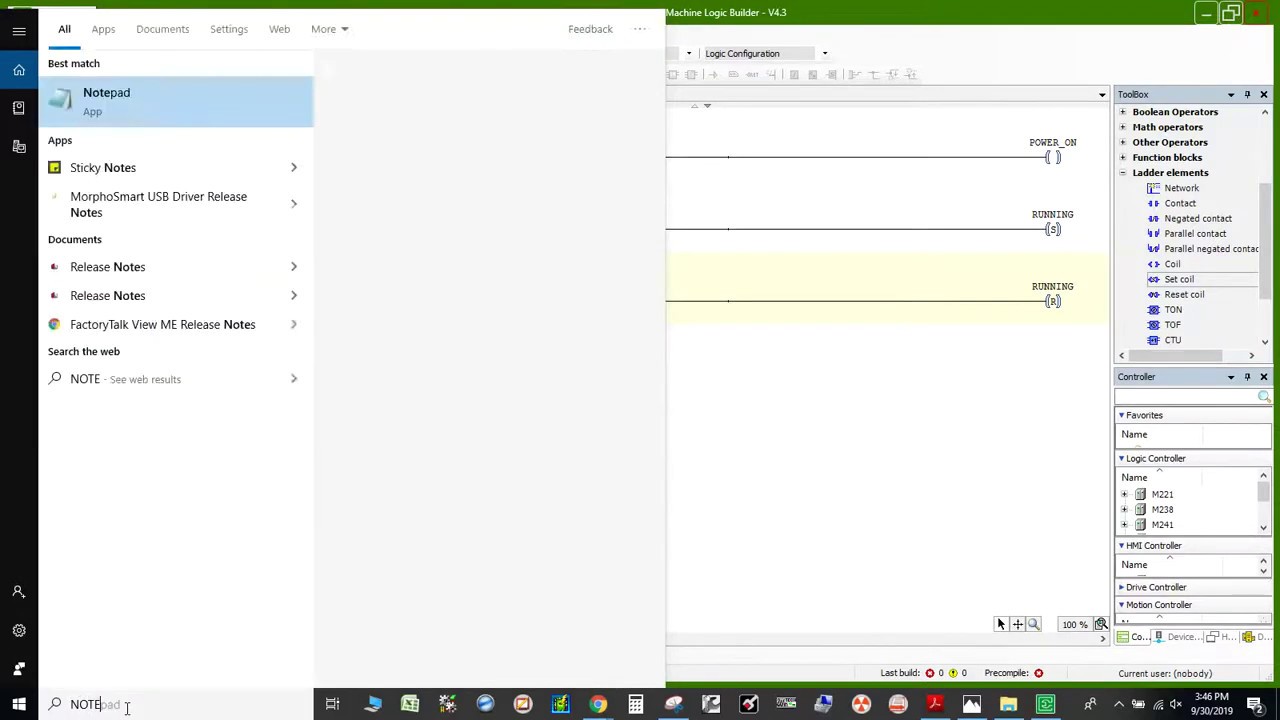Screen dimensions: 1280x720
Task: Select the Contact ladder element
Action: coord(1179,203)
